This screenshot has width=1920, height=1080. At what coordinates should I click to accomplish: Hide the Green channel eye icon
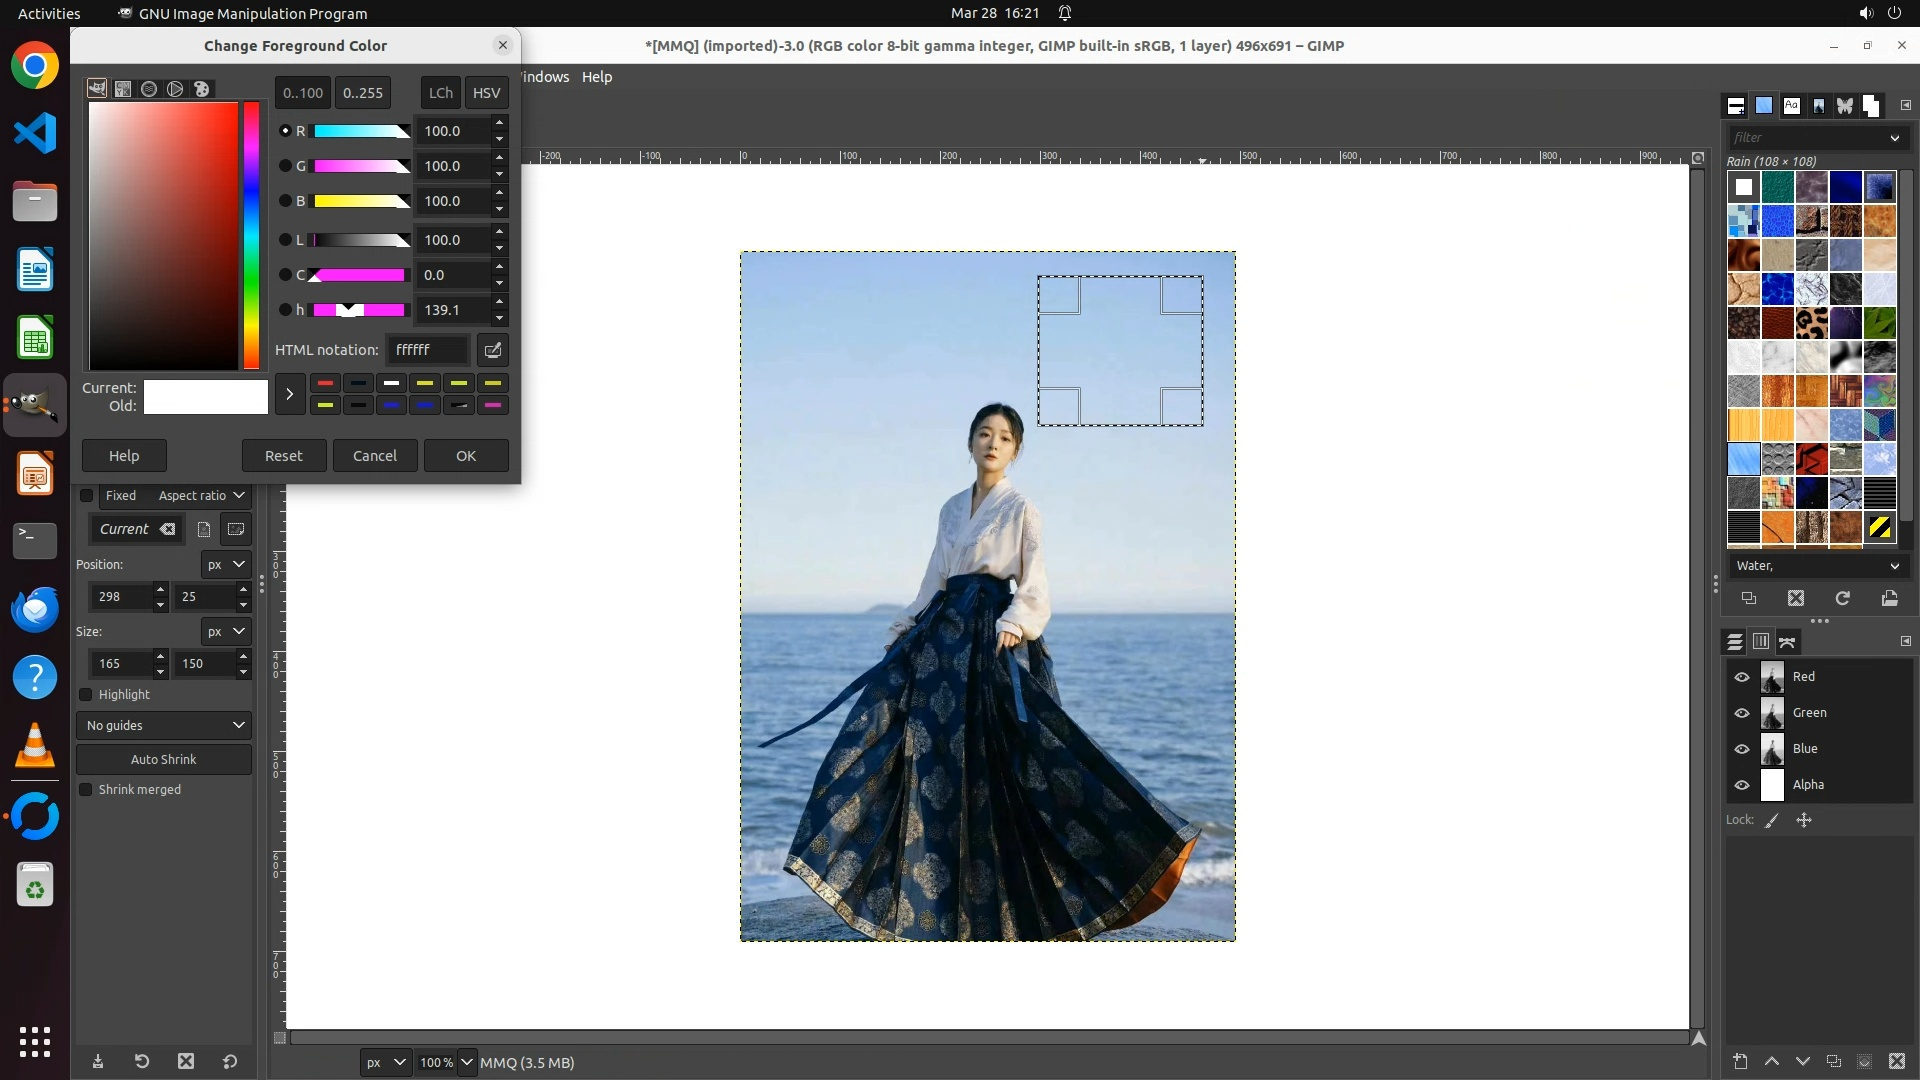point(1741,713)
